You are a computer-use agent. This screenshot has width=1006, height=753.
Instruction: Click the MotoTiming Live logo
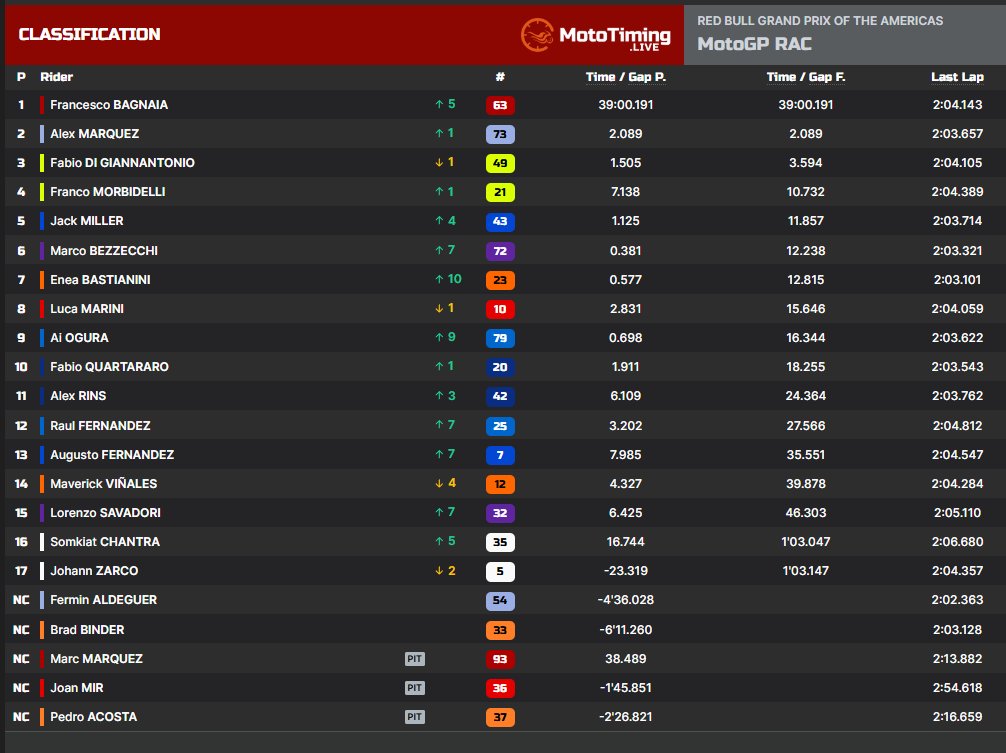tap(595, 35)
